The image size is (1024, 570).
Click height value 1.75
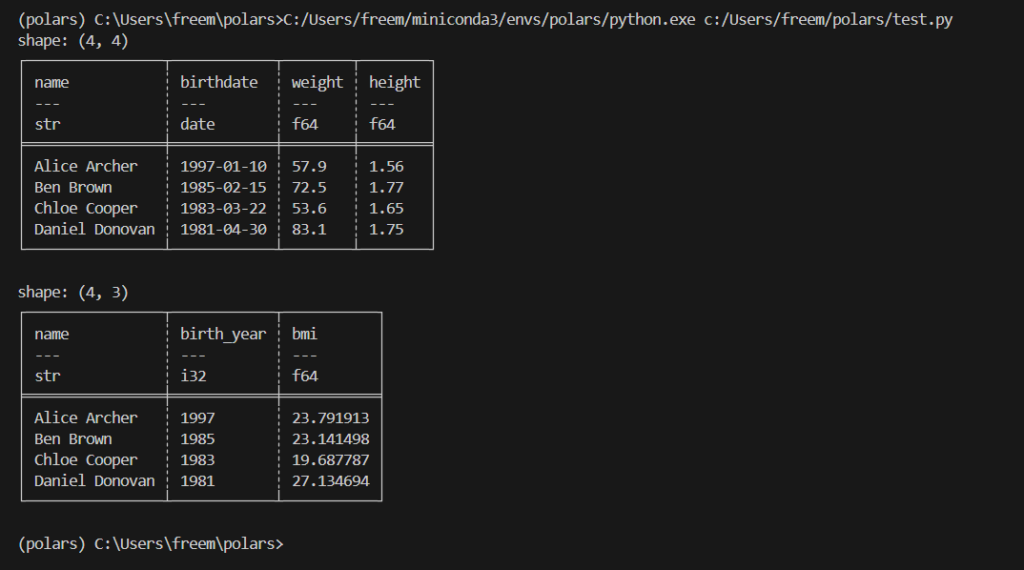click(386, 229)
